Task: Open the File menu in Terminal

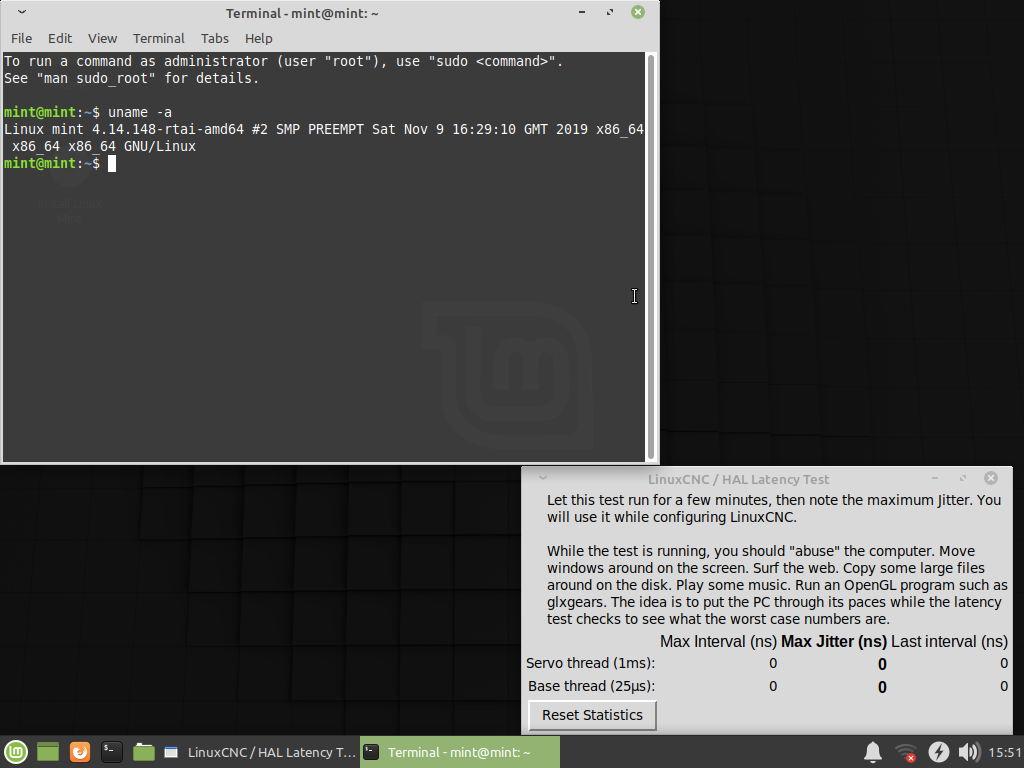Action: 22,39
